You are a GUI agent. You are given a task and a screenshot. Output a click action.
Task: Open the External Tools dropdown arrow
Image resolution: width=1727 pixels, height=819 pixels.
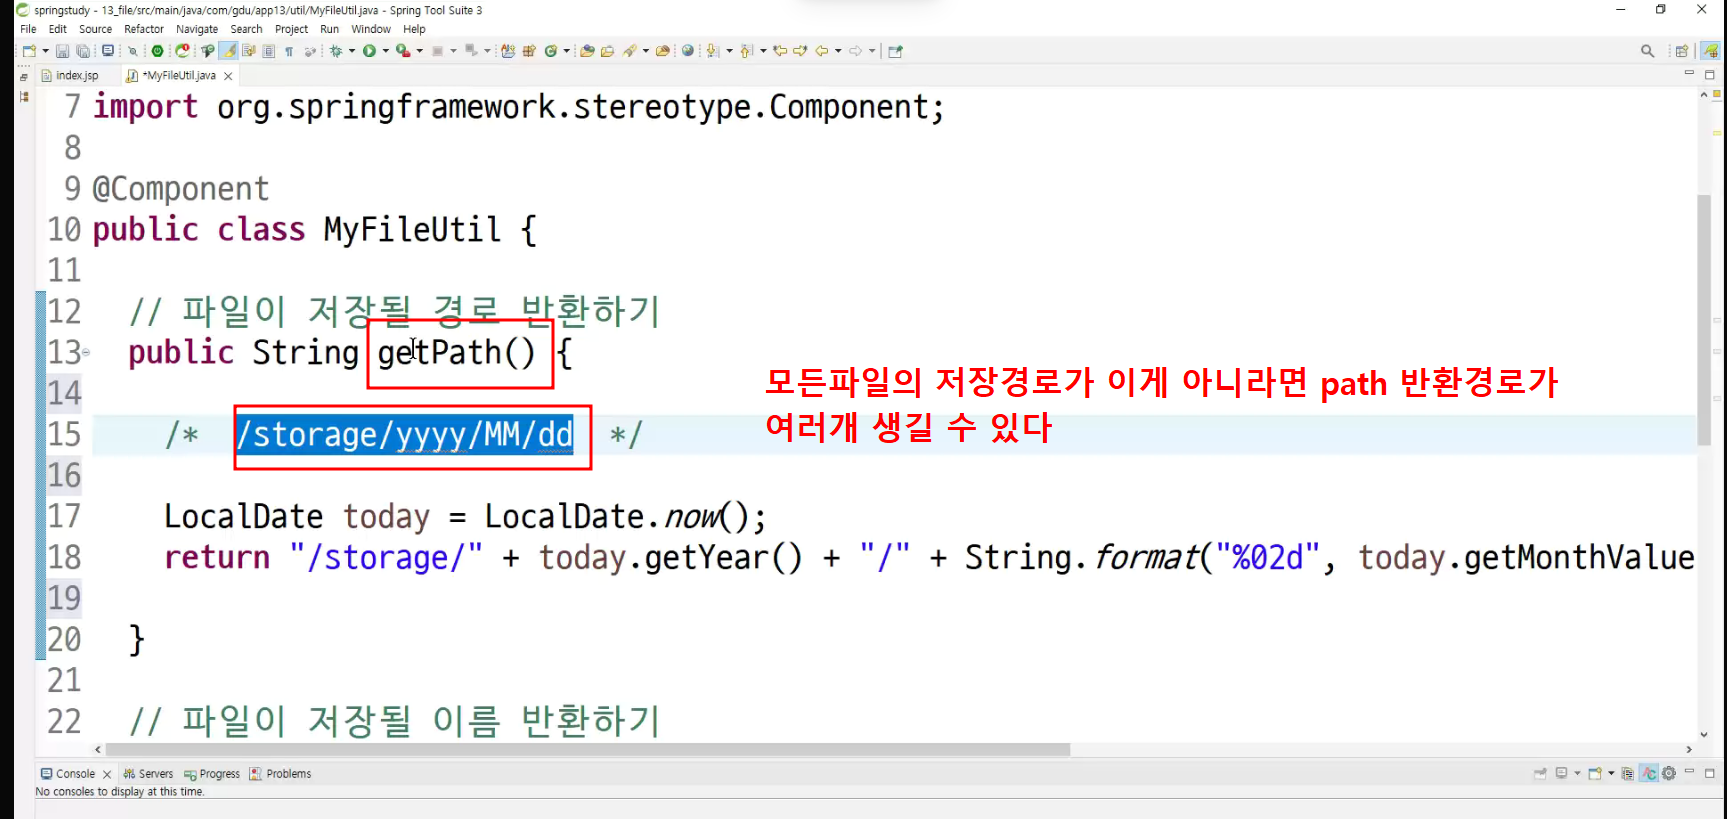pos(420,51)
